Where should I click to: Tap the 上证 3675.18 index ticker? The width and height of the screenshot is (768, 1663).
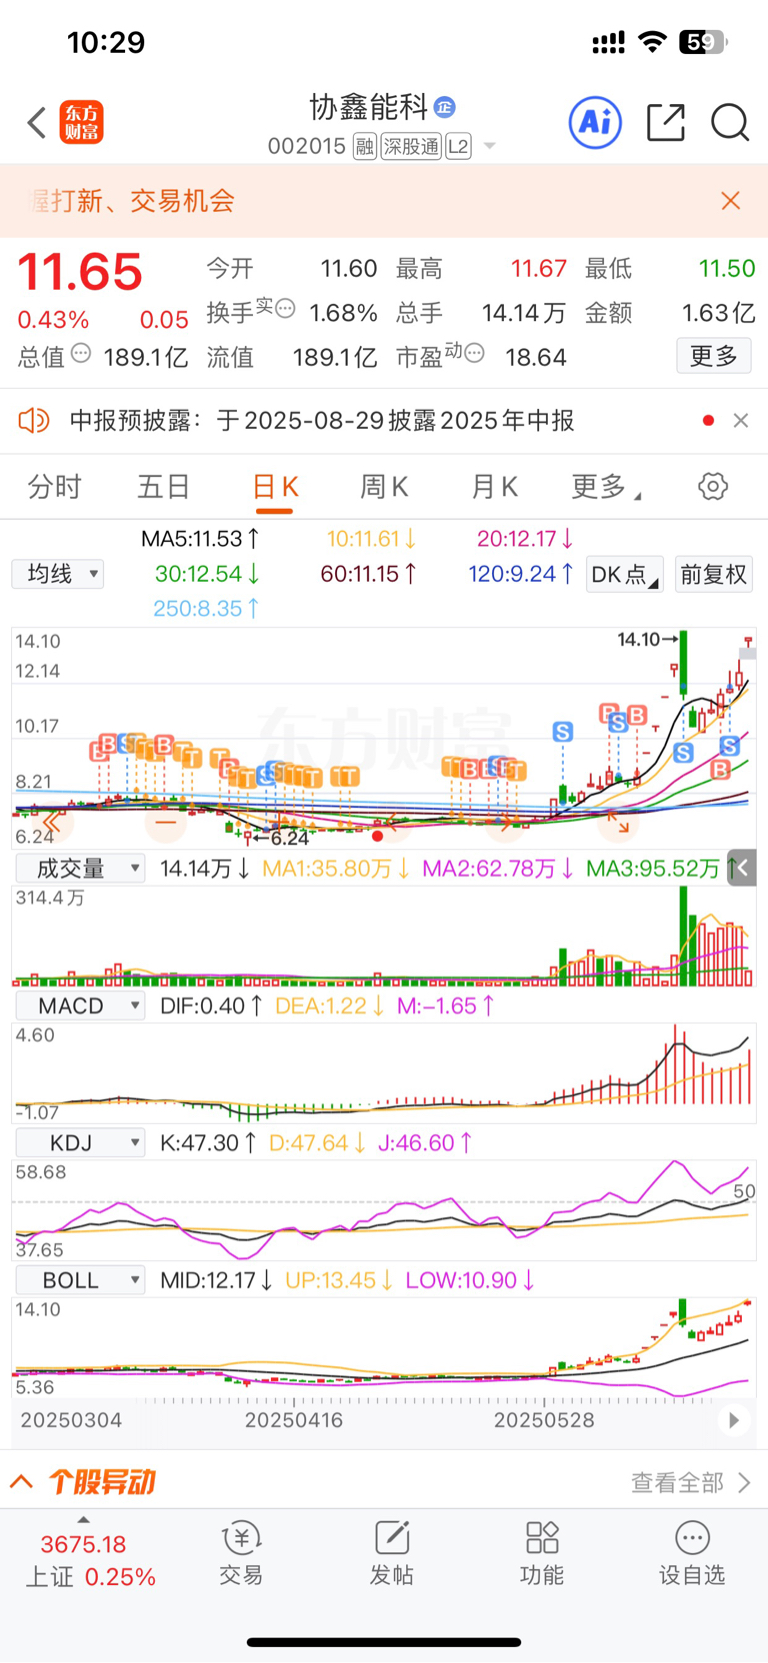(x=90, y=1560)
